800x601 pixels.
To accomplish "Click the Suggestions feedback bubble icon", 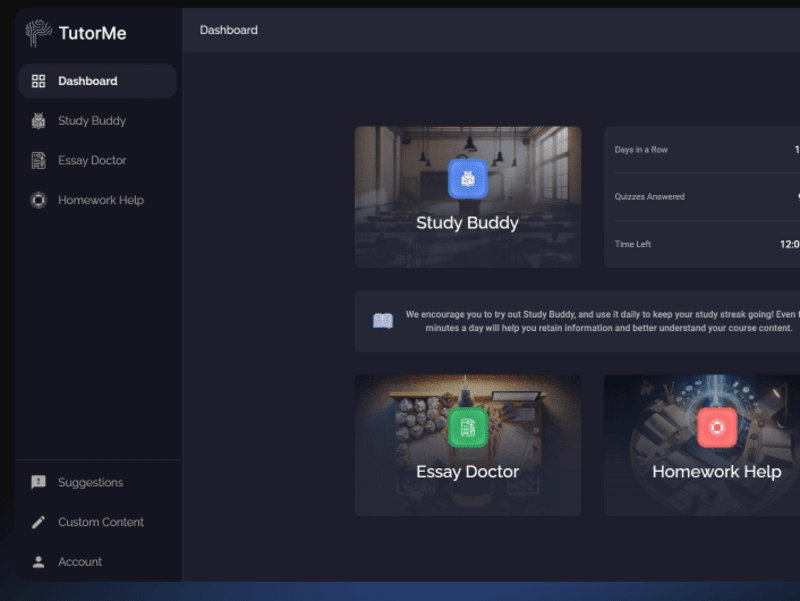I will pyautogui.click(x=38, y=482).
